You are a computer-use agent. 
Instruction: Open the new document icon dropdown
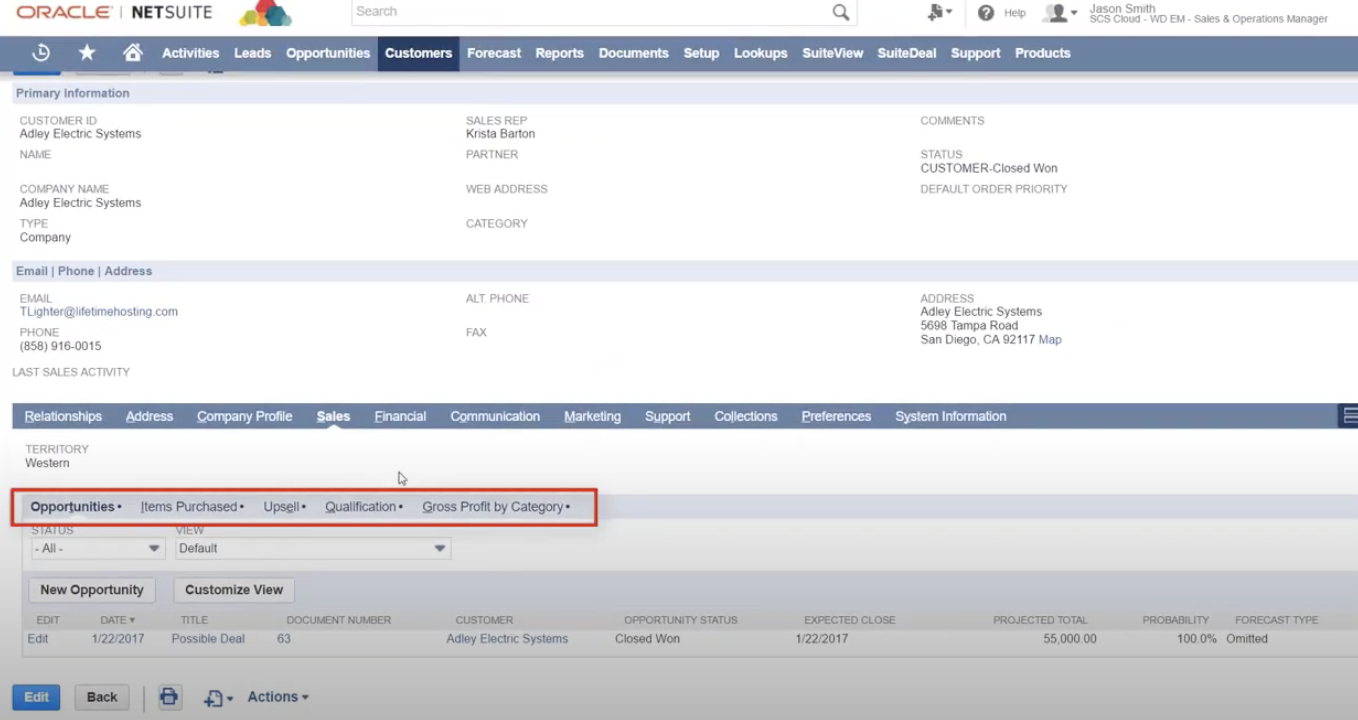(216, 698)
